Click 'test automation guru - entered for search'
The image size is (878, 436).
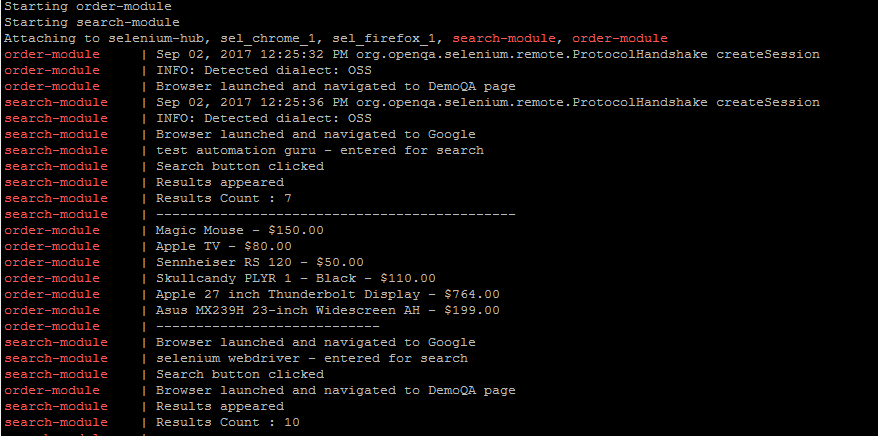point(320,151)
